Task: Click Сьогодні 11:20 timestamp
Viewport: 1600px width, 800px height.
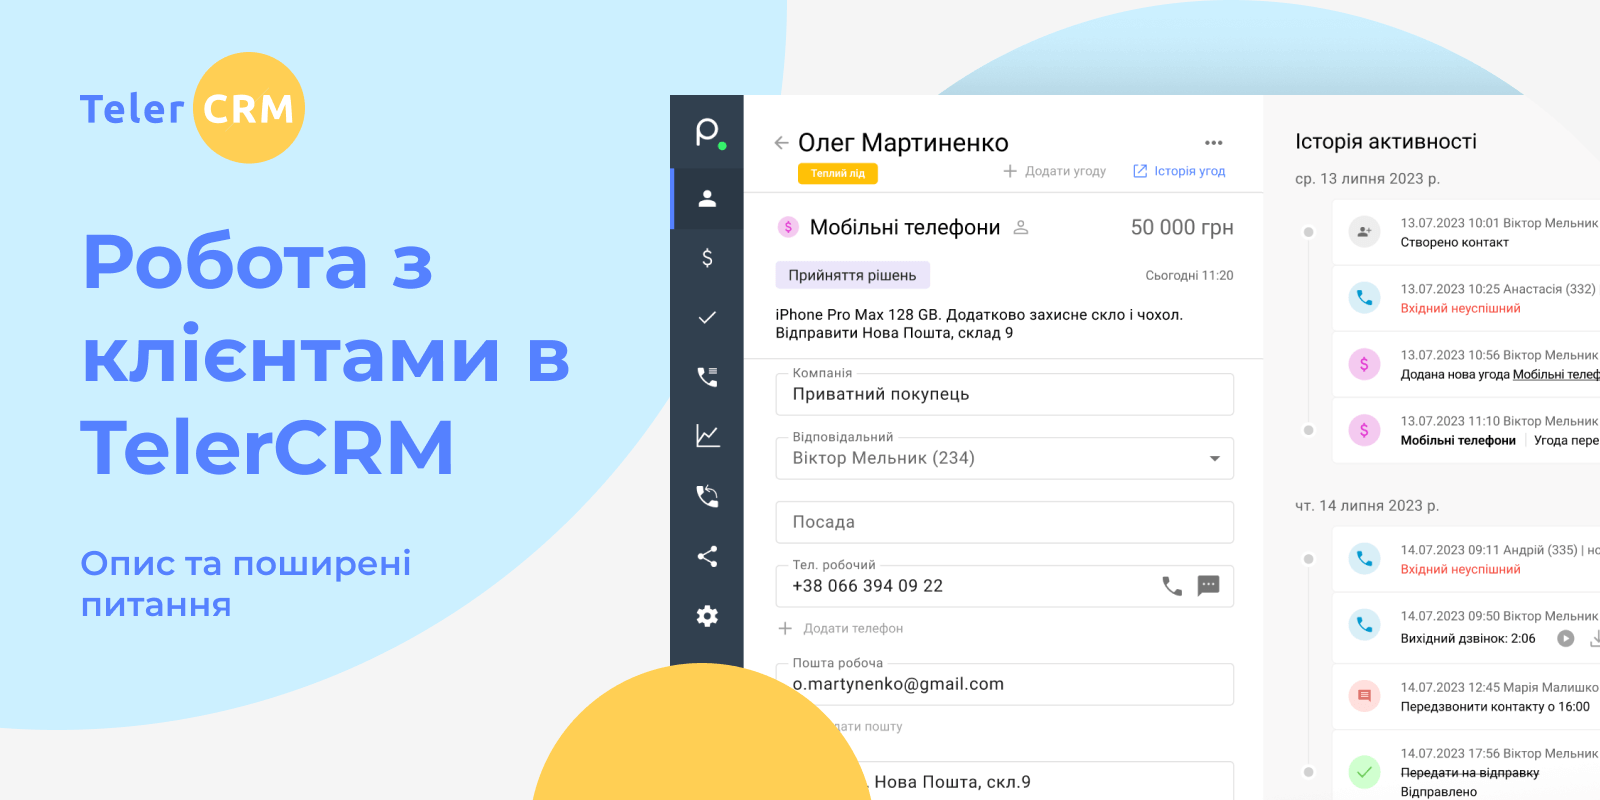Action: point(1189,275)
